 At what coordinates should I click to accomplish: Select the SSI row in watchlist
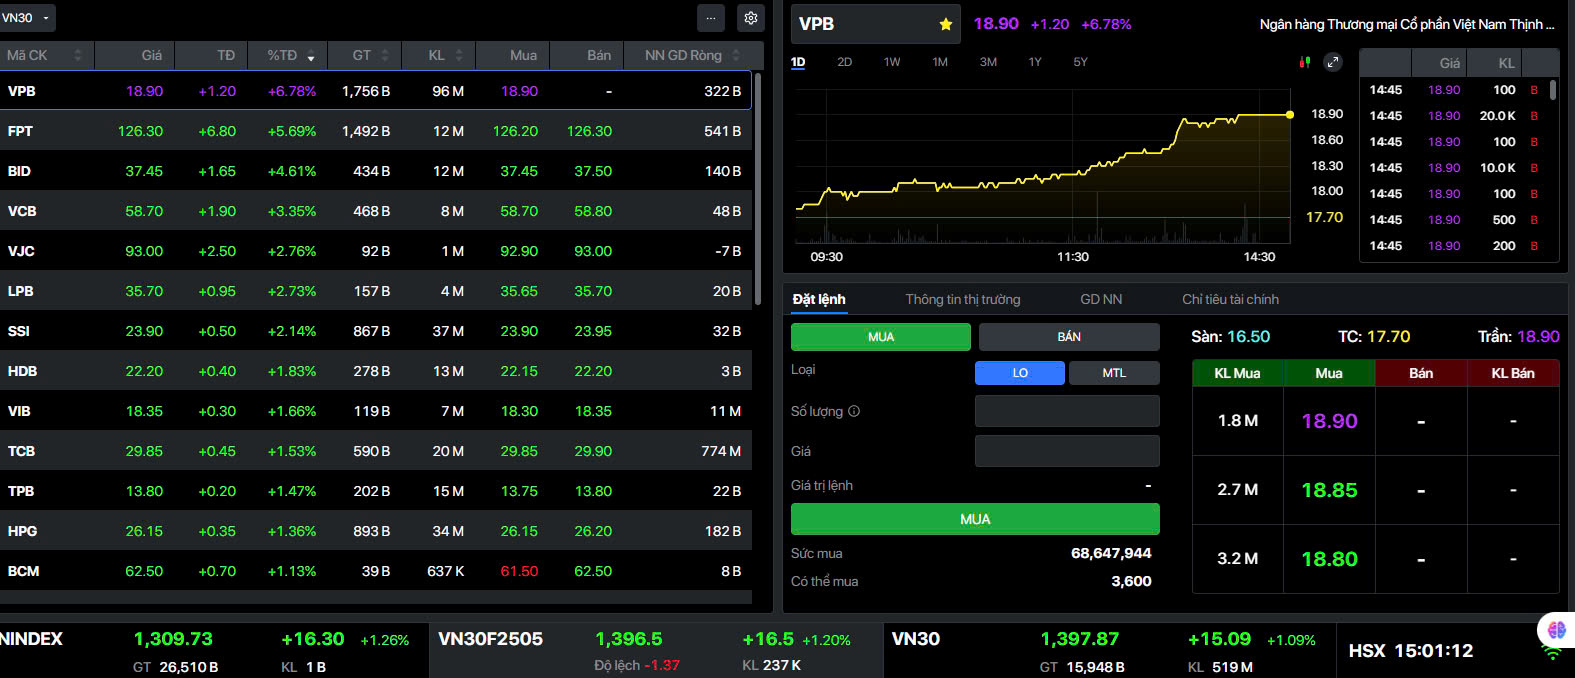click(x=376, y=330)
